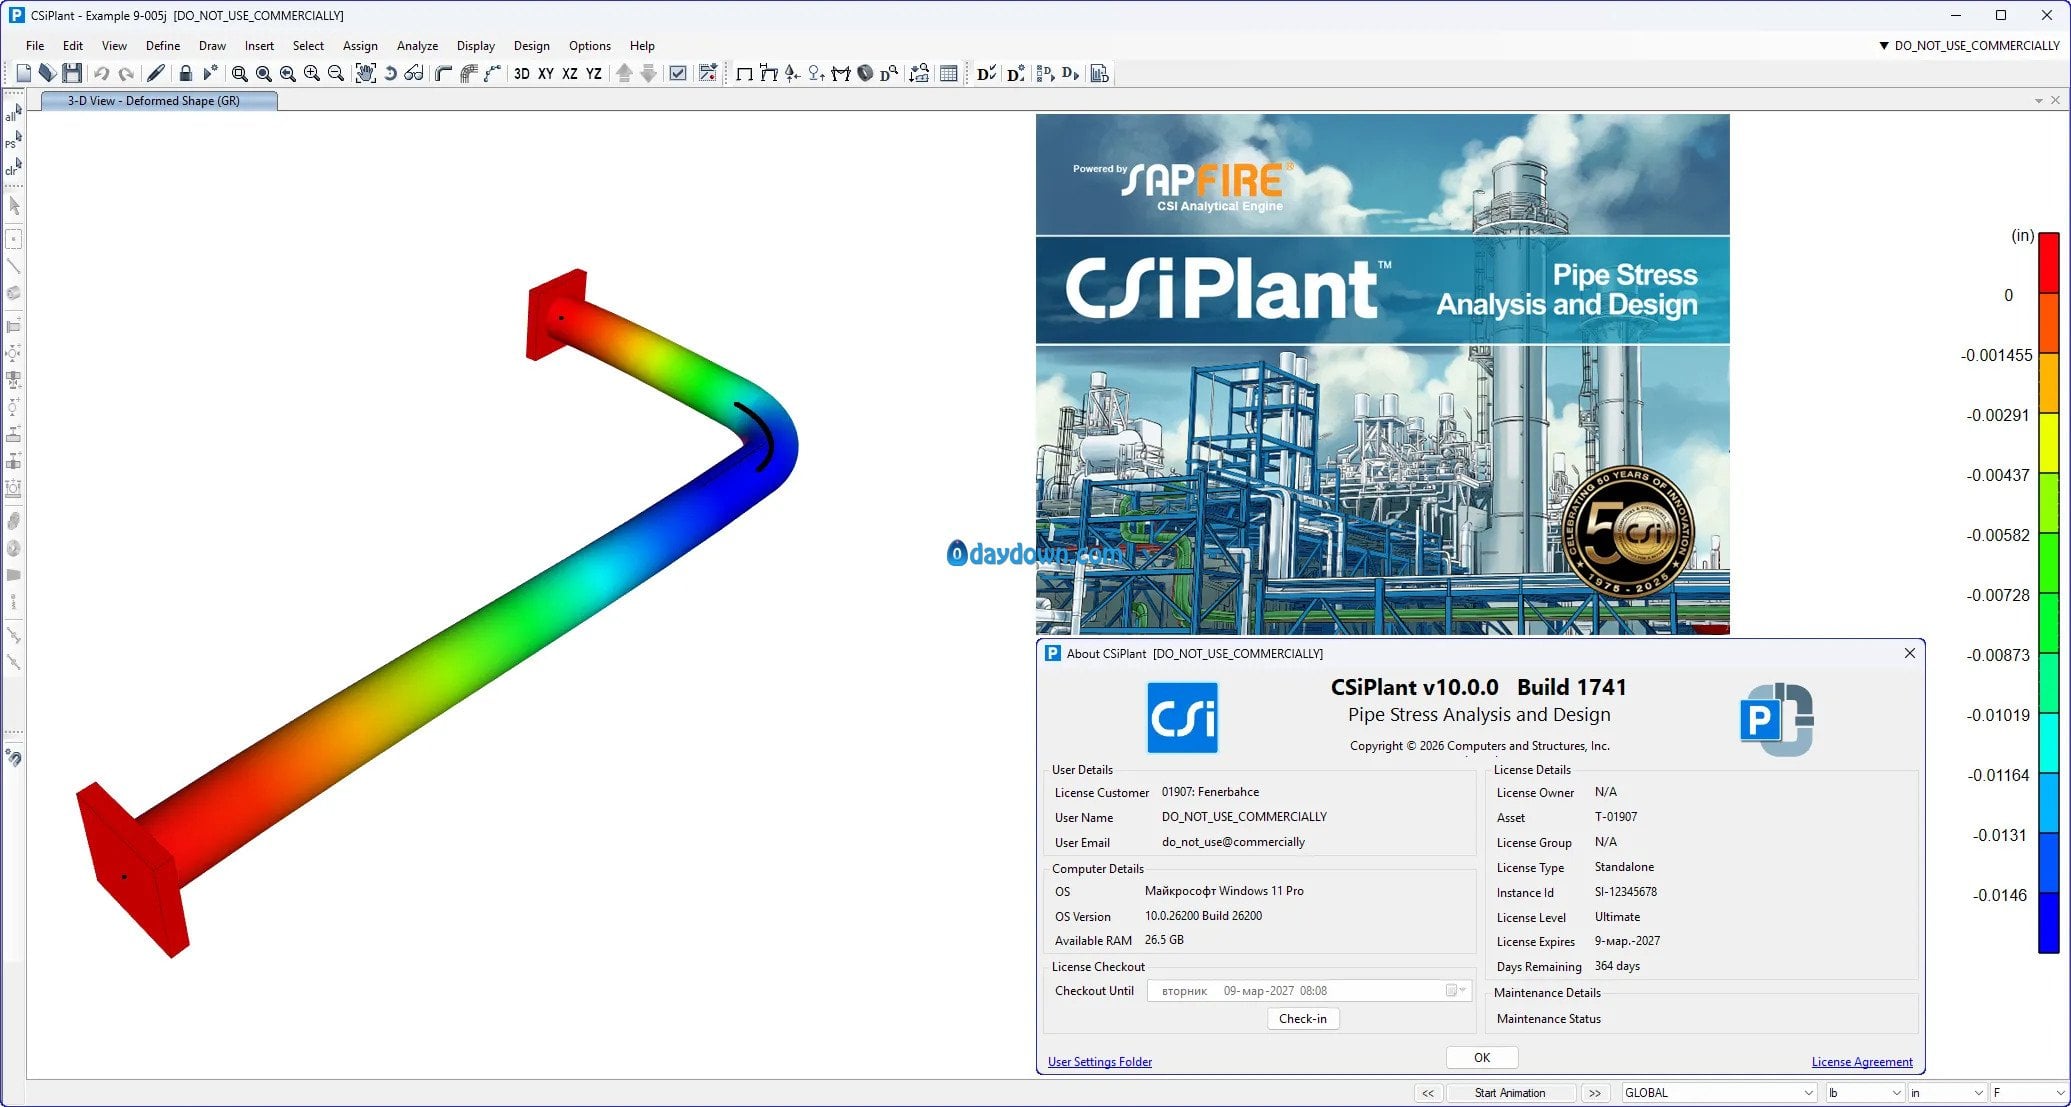Set default 3D view
The image size is (2071, 1107).
pos(521,73)
